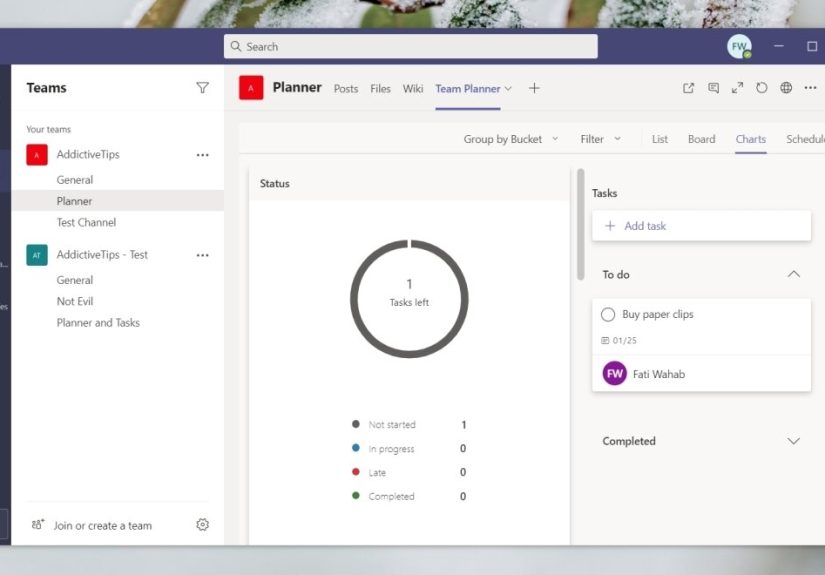
Task: Open the Posts tab
Action: click(x=346, y=88)
